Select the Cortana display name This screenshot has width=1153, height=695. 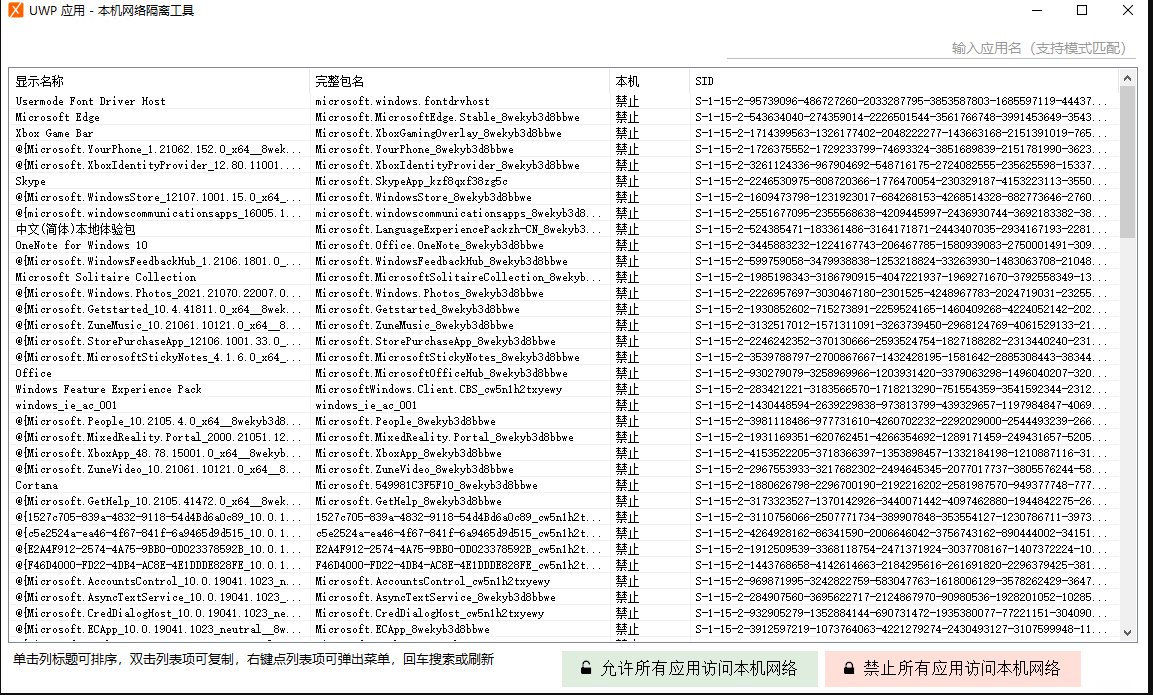point(36,485)
